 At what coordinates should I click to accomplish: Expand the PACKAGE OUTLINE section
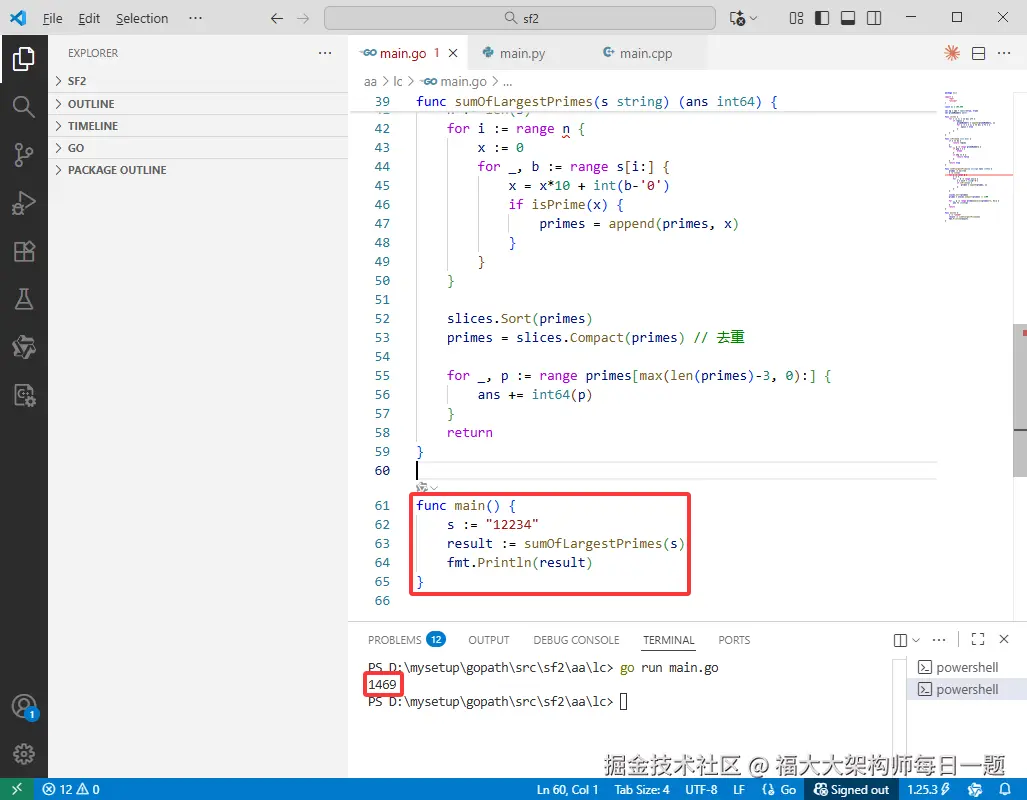coord(198,170)
